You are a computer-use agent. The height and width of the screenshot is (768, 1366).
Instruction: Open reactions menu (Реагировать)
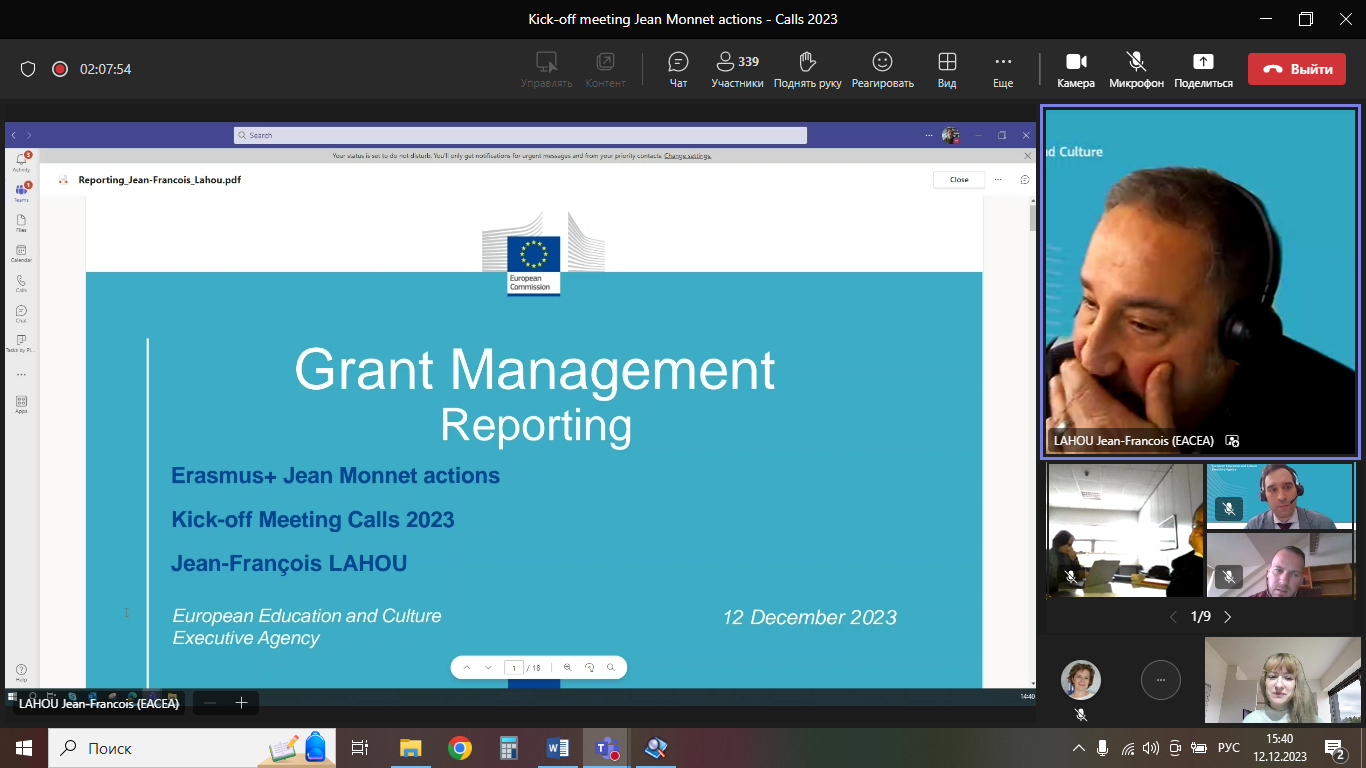[882, 70]
